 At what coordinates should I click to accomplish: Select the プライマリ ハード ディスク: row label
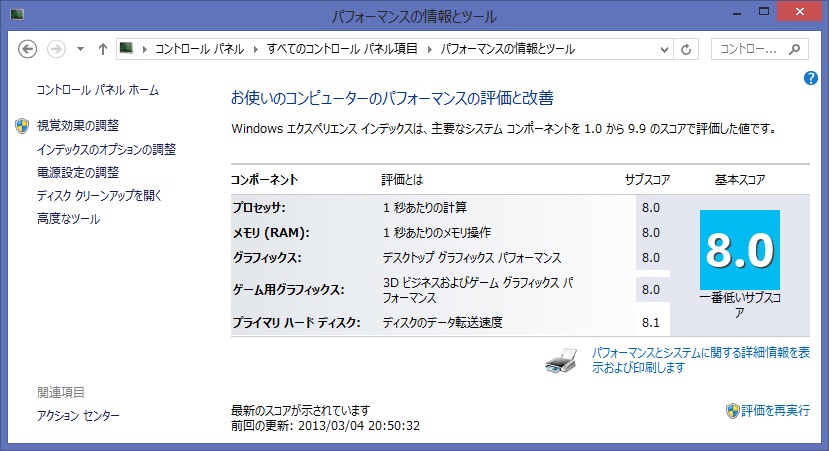point(297,322)
